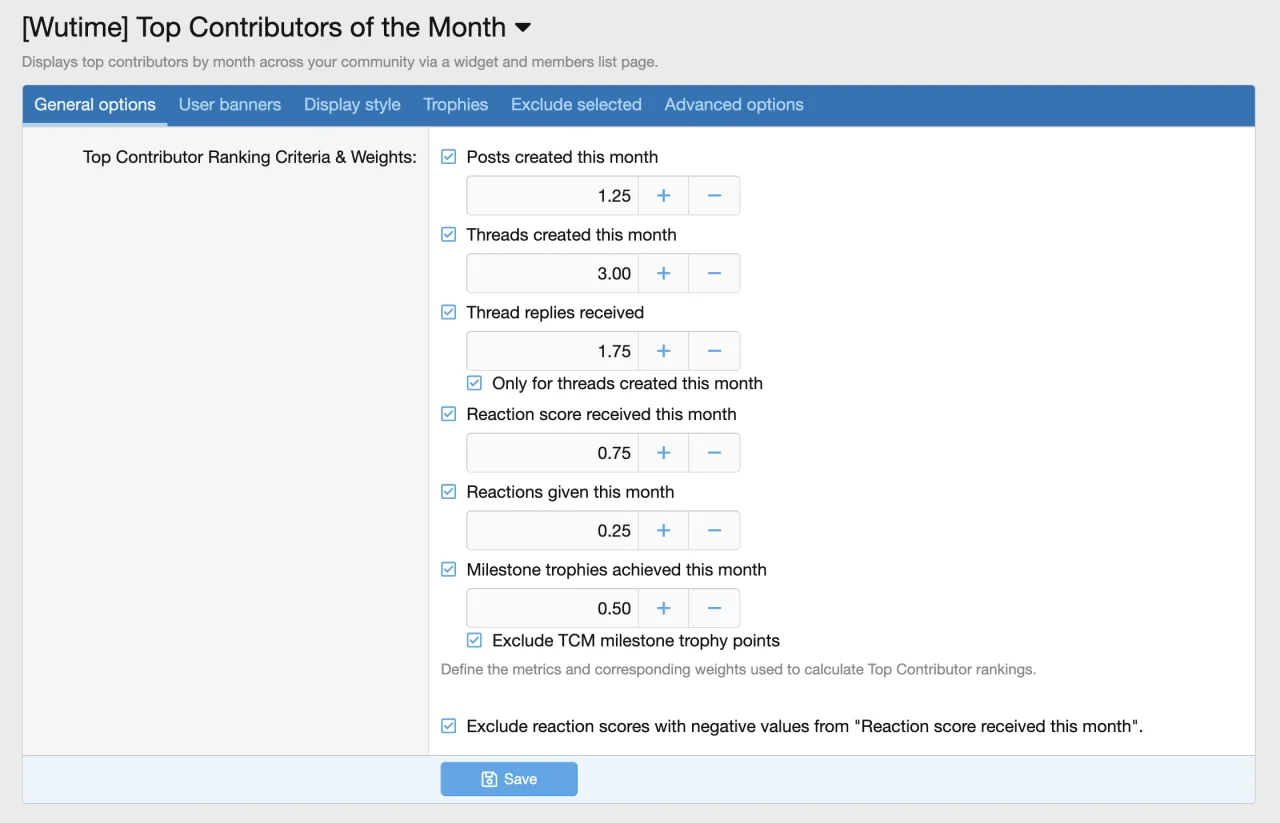Screen dimensions: 1280x823
Task: Open the Display style tab
Action: click(x=352, y=105)
